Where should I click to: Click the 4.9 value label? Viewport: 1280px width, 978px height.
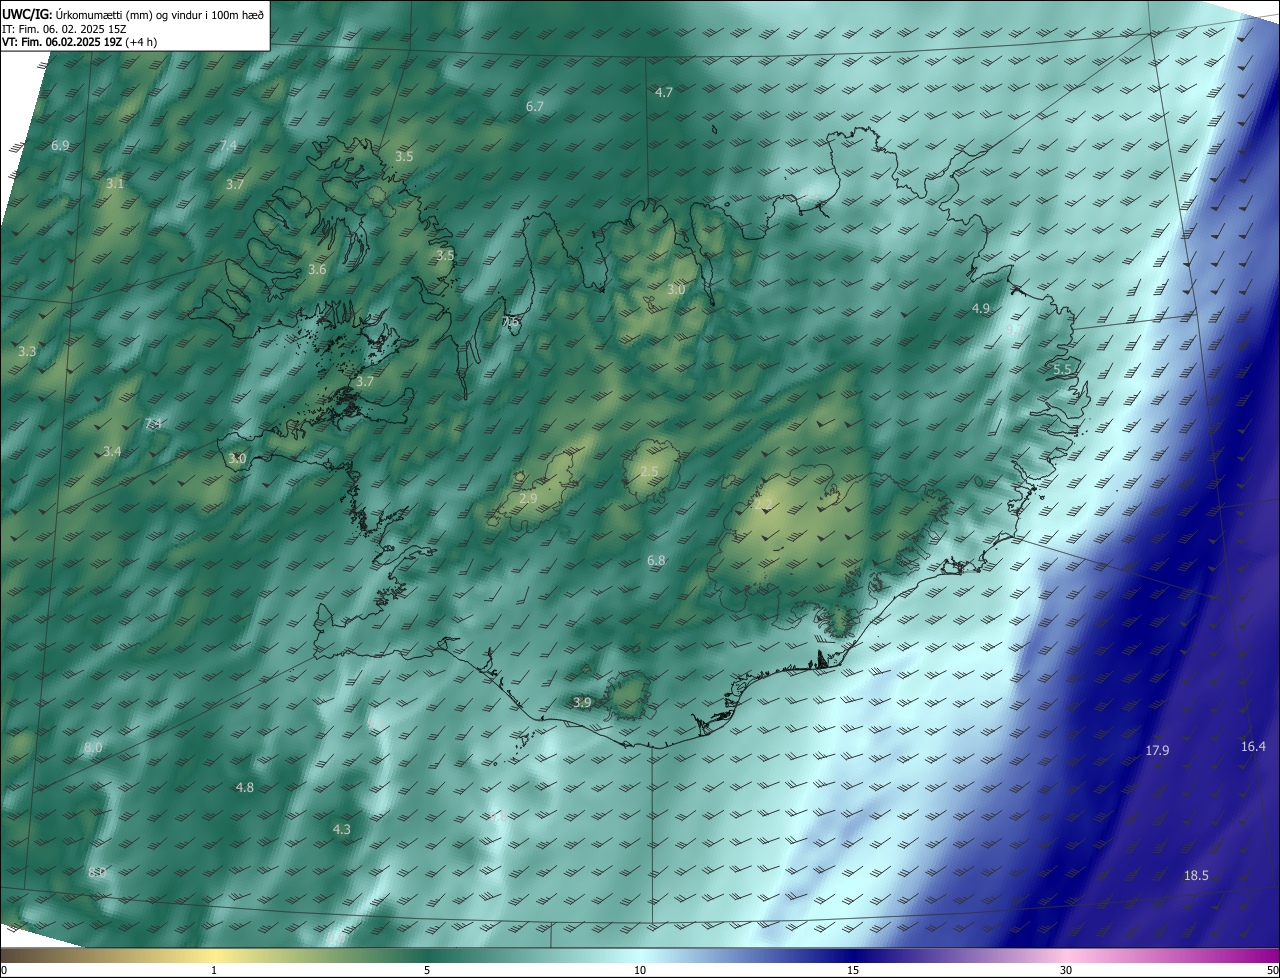(x=981, y=308)
